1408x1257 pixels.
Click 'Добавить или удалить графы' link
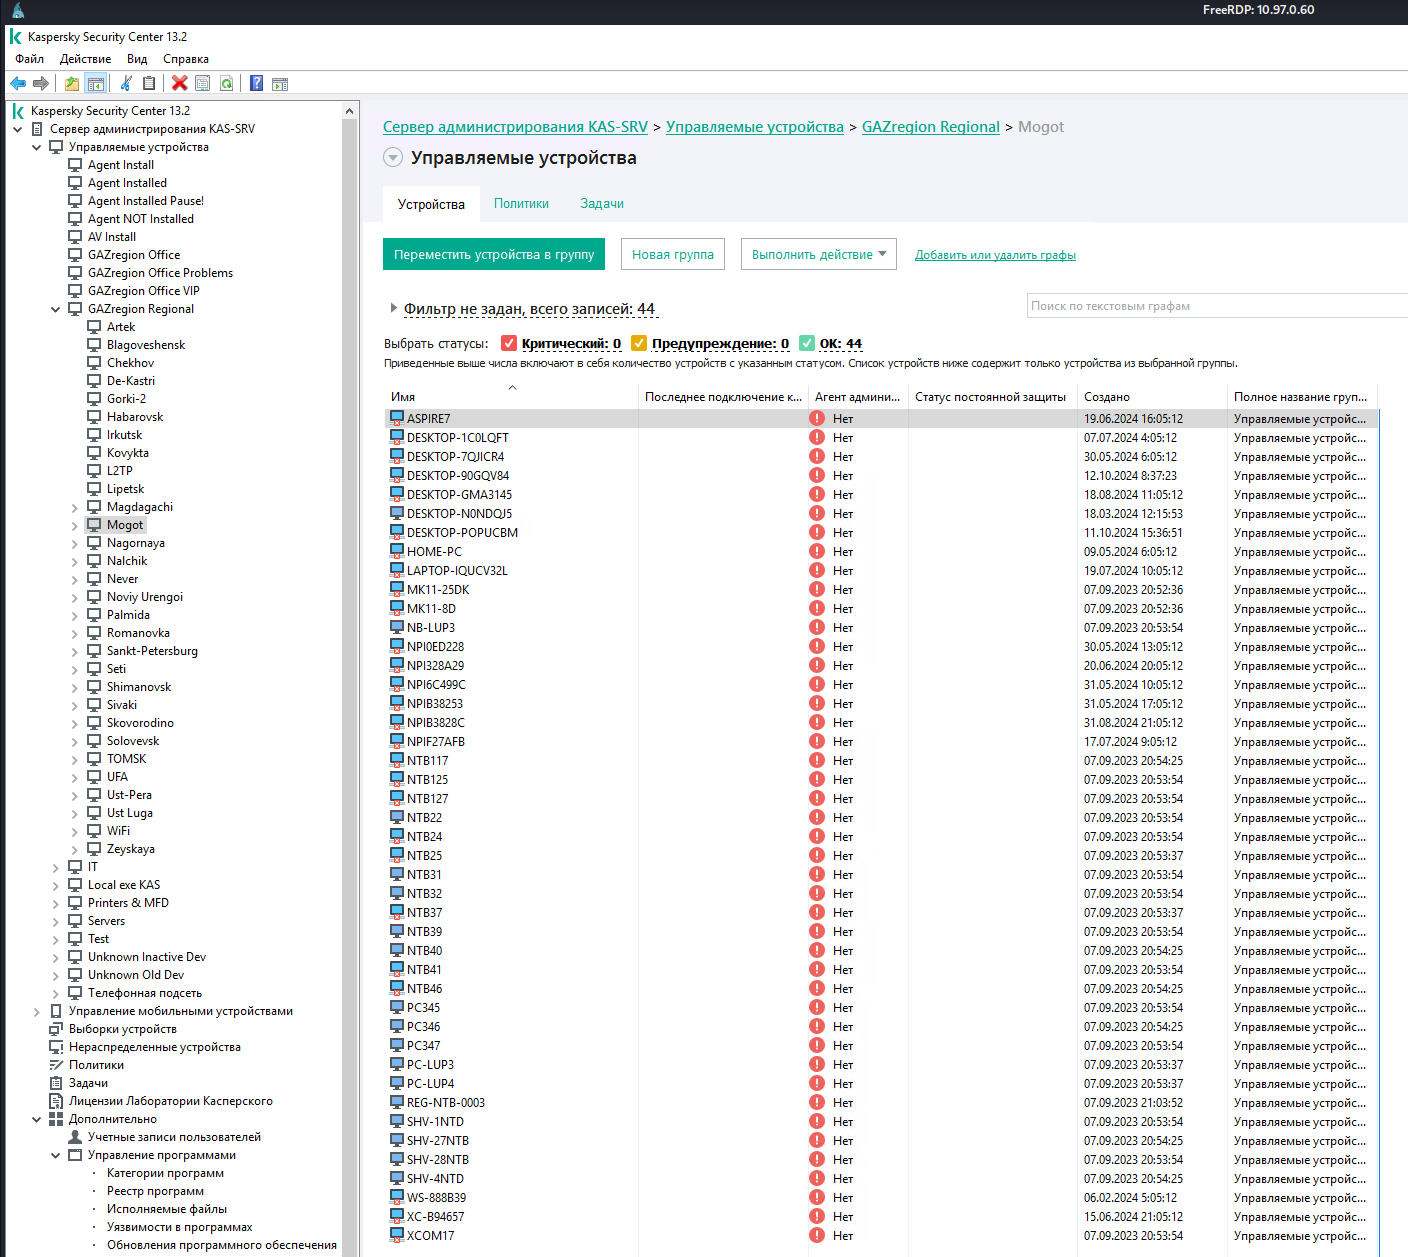(x=995, y=255)
